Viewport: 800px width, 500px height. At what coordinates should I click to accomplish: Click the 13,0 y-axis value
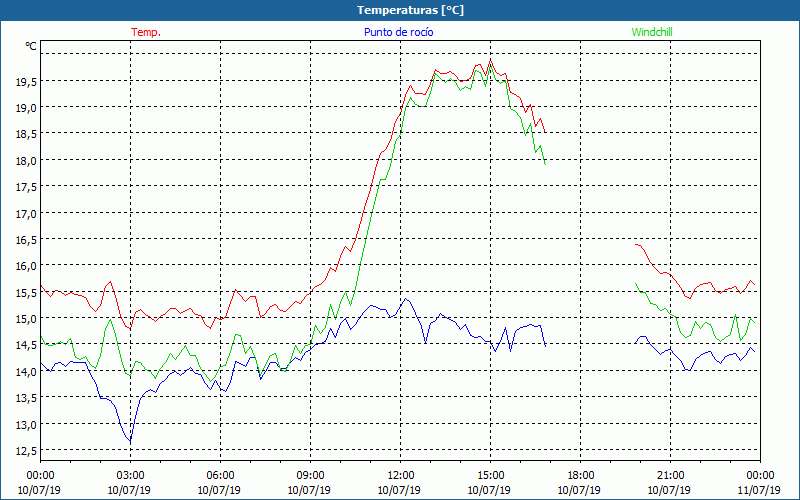tap(26, 425)
